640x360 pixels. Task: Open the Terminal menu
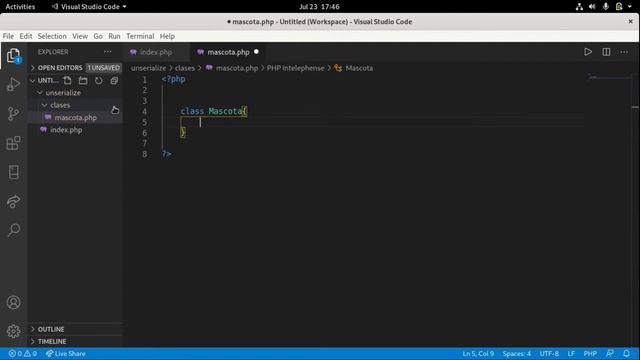140,36
